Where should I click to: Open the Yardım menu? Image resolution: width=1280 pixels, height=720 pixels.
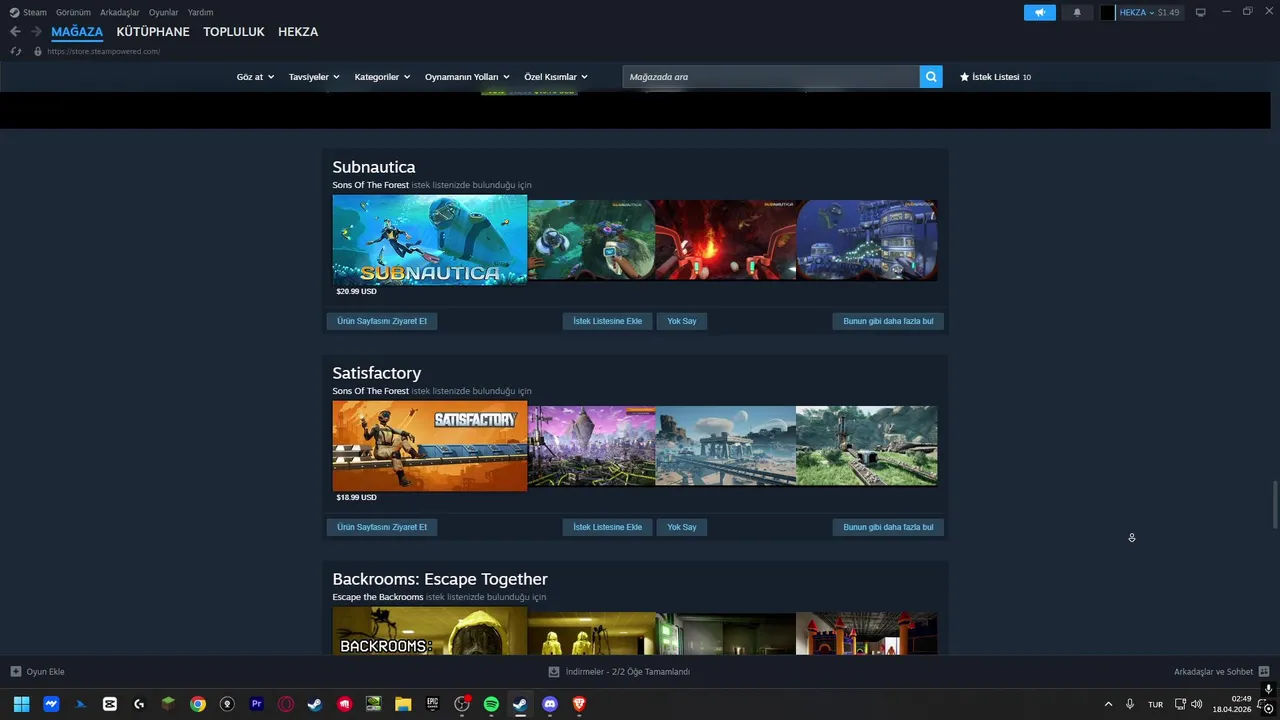[x=200, y=12]
